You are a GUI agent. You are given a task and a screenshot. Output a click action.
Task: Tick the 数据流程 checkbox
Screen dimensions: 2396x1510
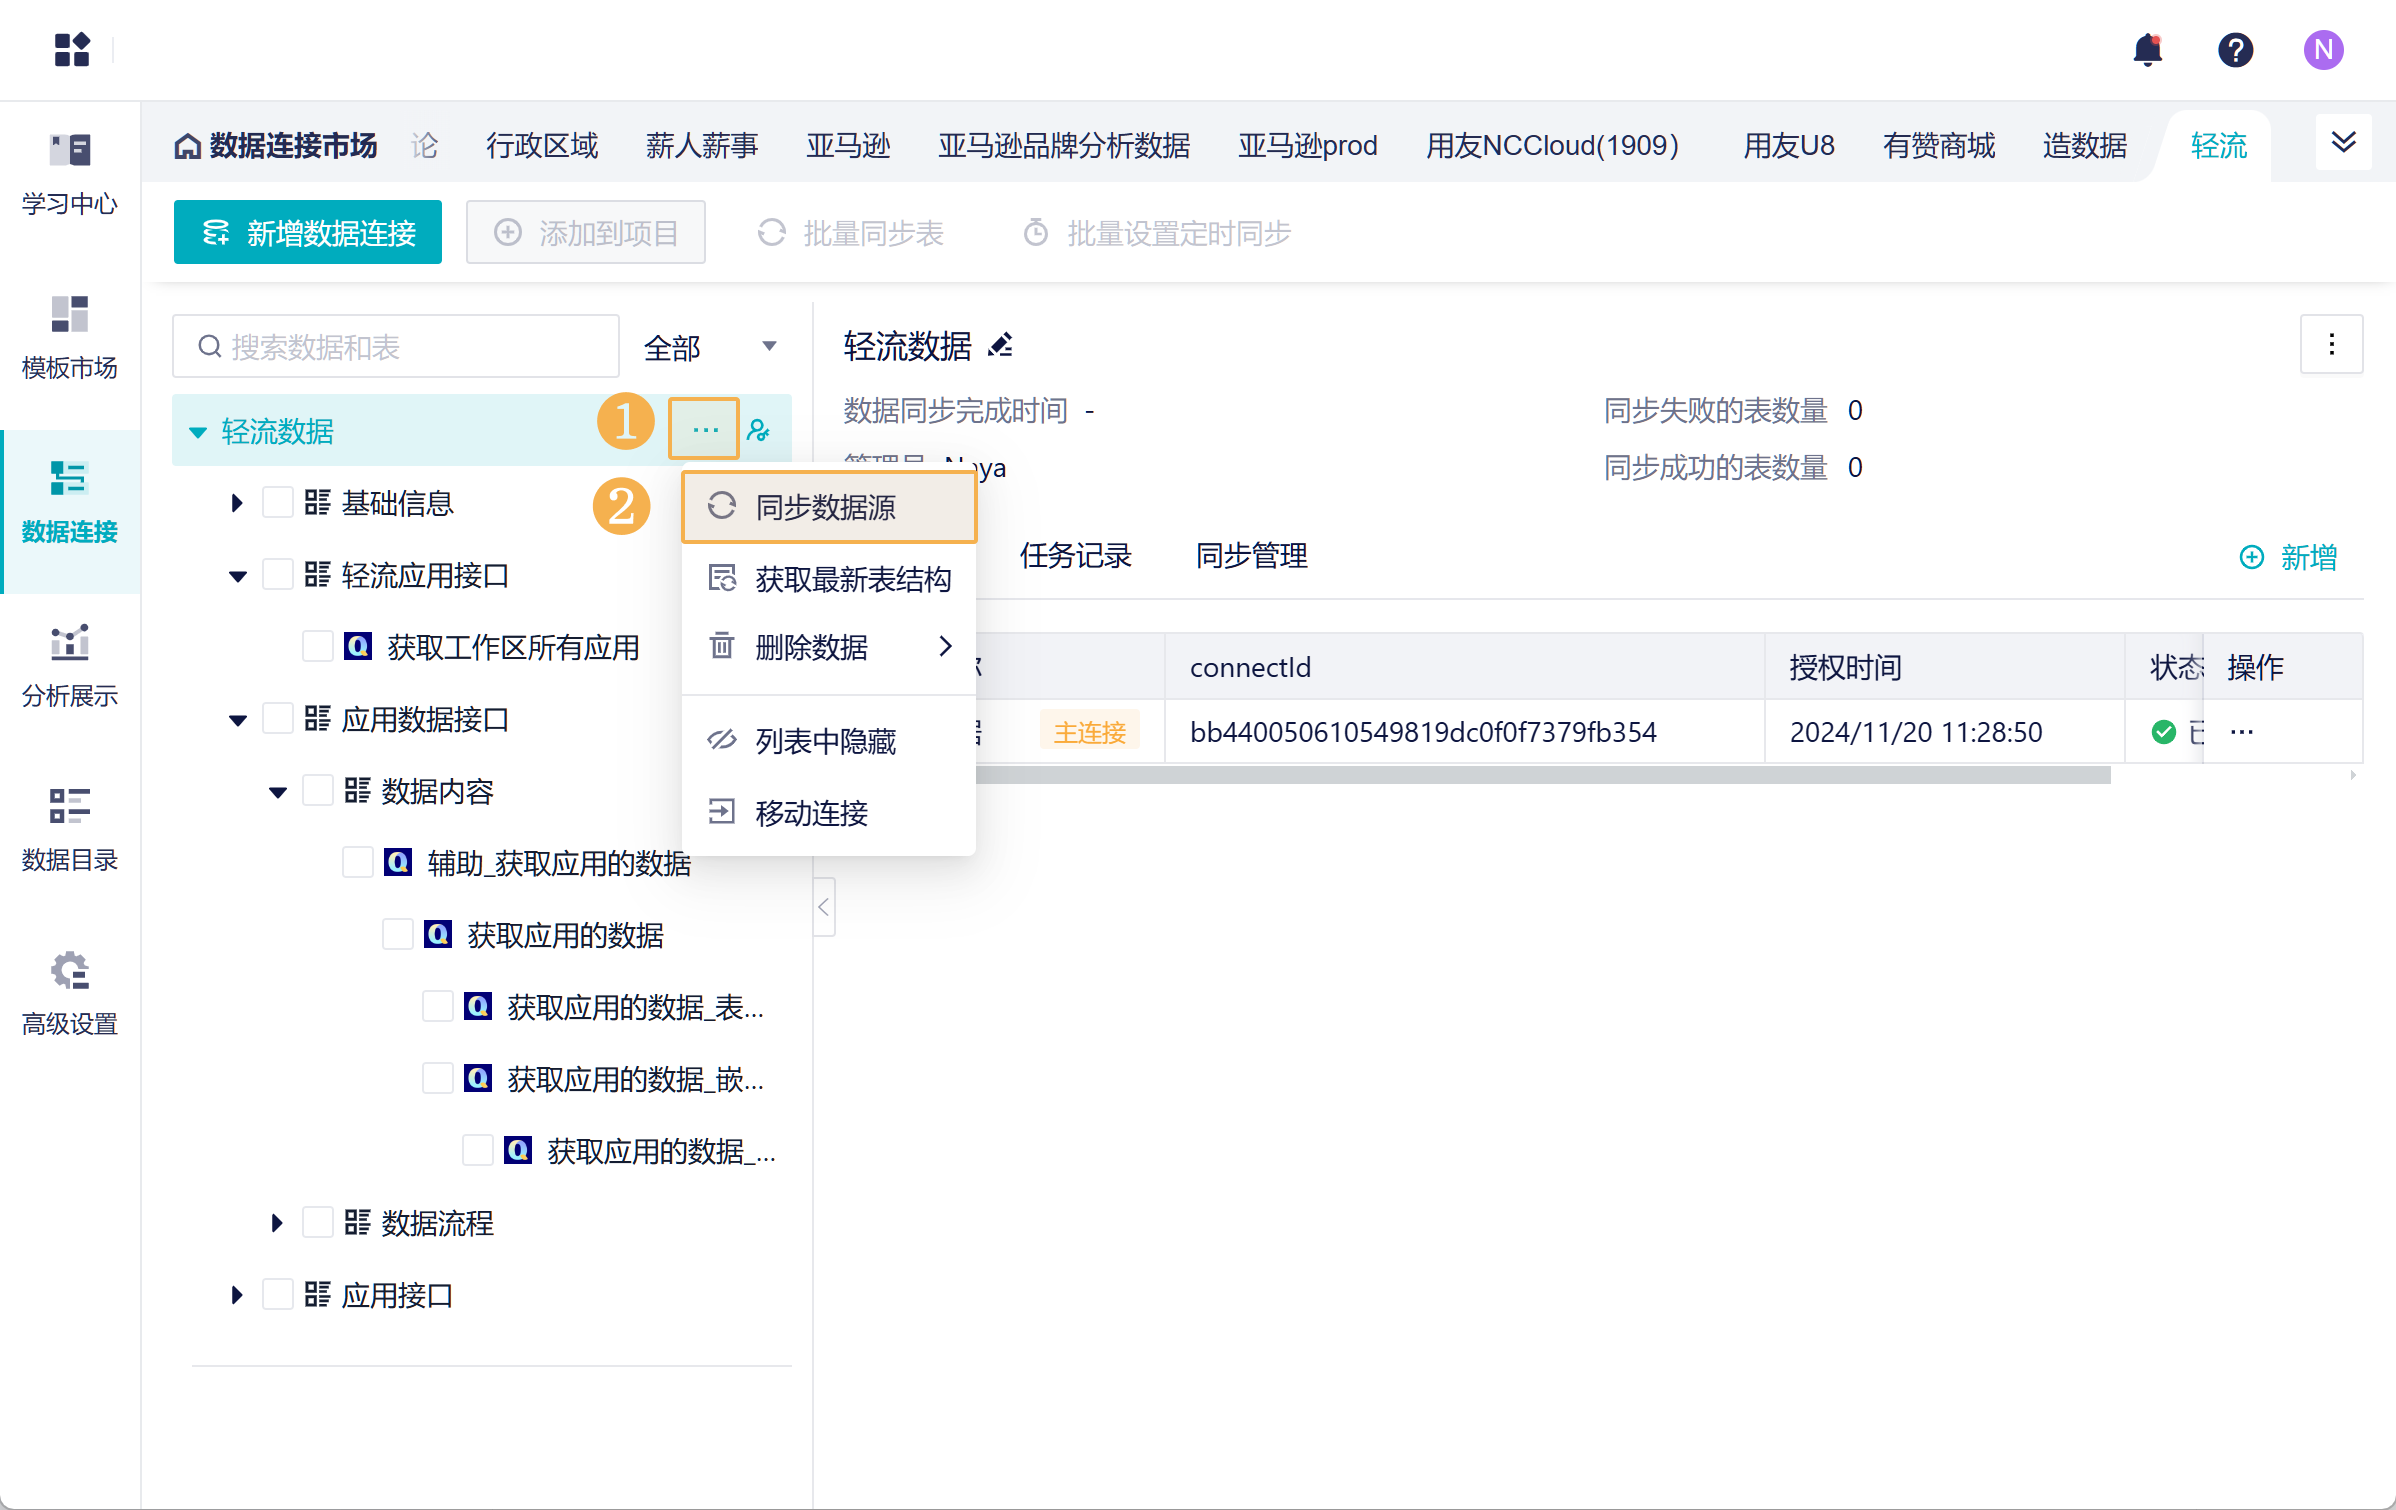coord(317,1223)
